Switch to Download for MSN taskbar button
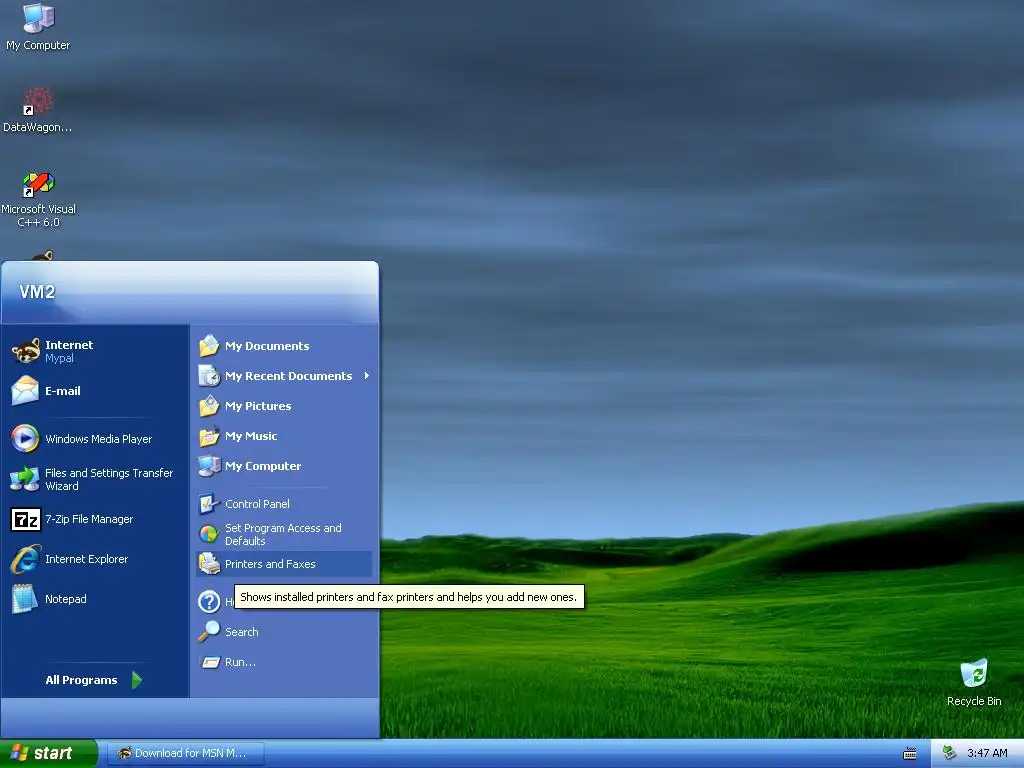The width and height of the screenshot is (1024, 768). point(185,753)
